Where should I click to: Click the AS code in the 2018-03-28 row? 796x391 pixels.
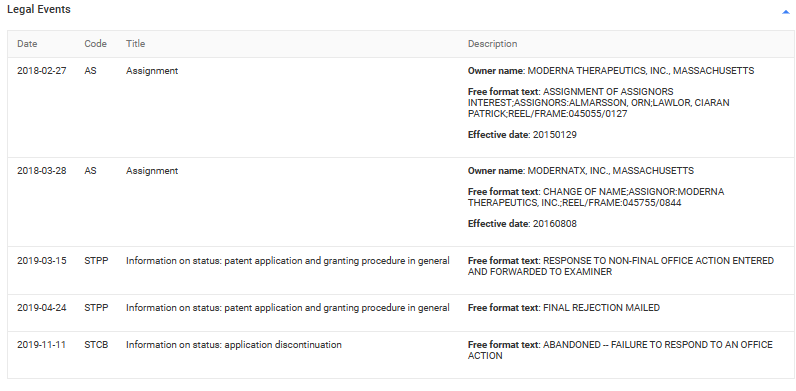[90, 171]
